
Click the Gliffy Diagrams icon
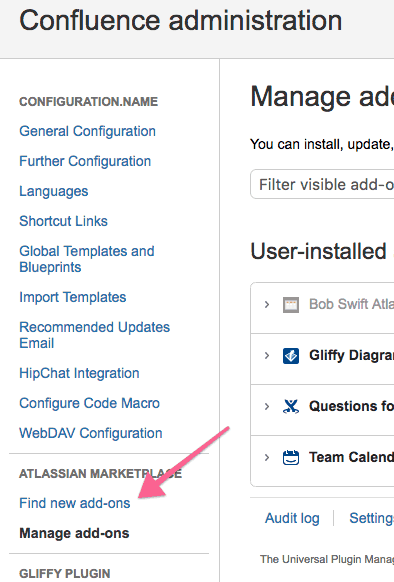click(291, 356)
